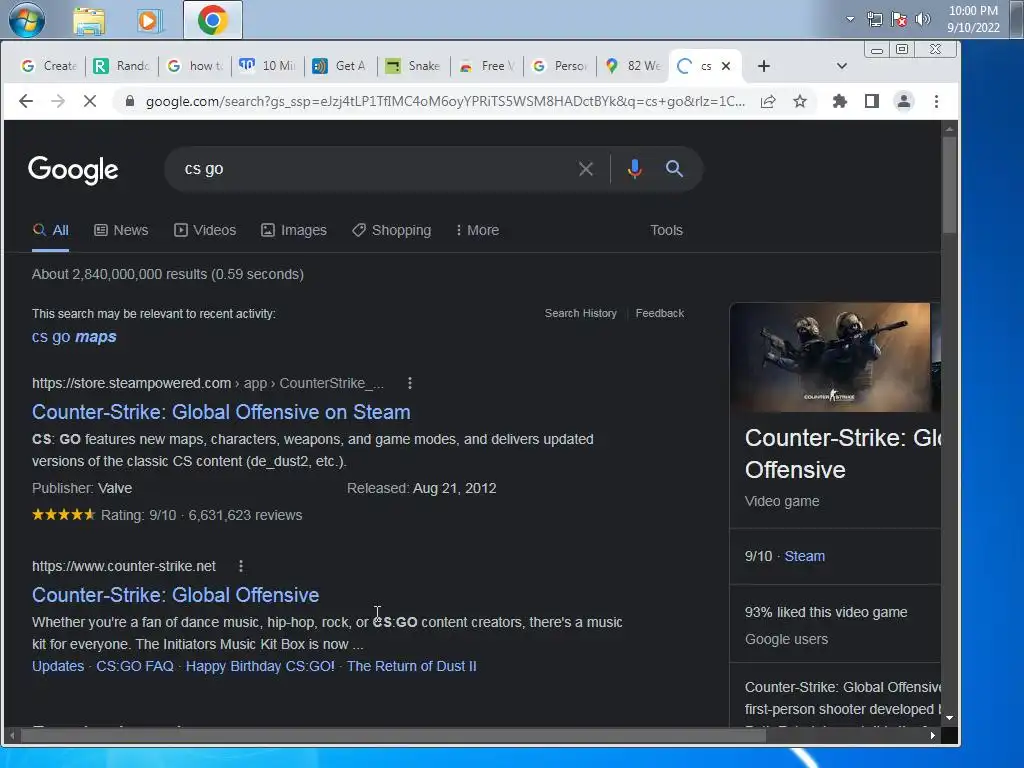The width and height of the screenshot is (1024, 768).
Task: Click the Counter-Strike knowledge panel image
Action: [x=830, y=357]
